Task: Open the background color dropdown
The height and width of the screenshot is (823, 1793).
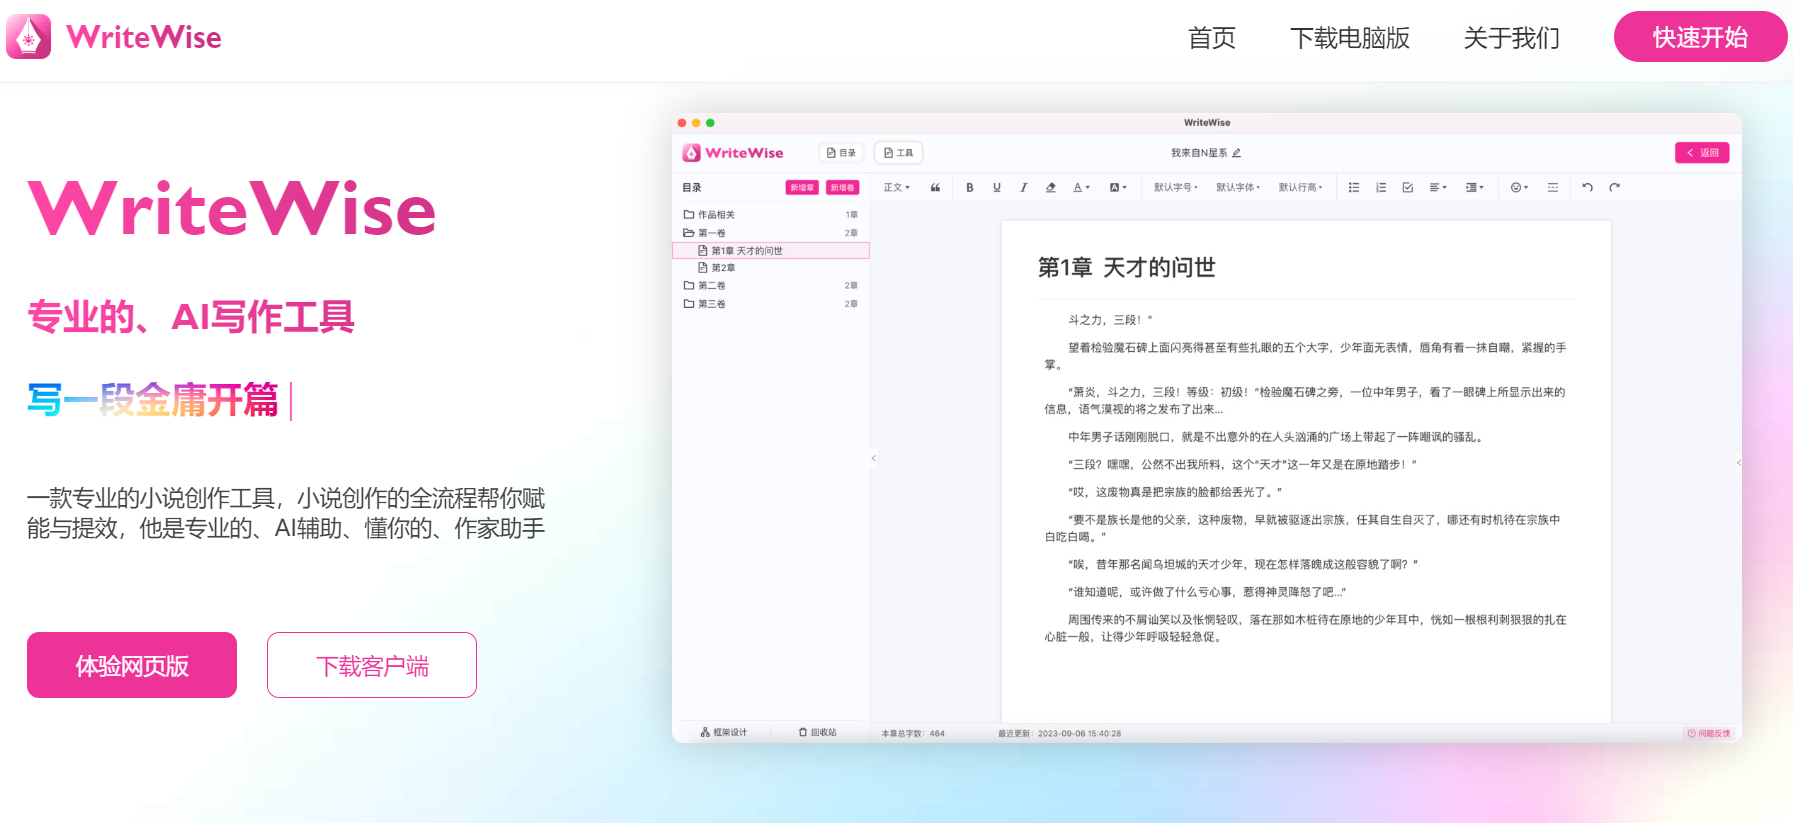Action: (1118, 187)
